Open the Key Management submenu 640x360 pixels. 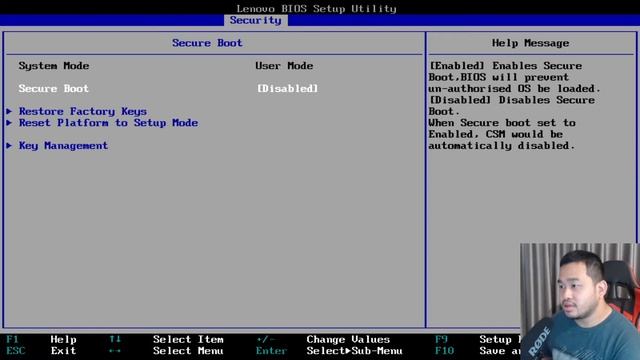tap(63, 146)
